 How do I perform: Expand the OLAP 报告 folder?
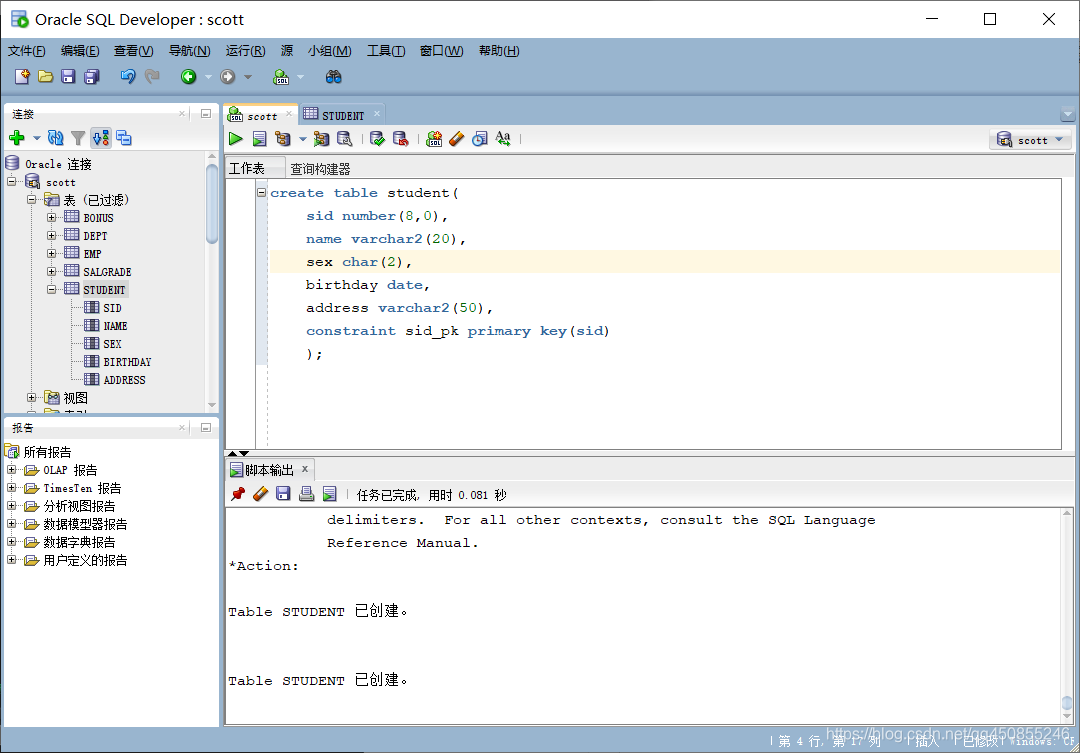[12, 470]
